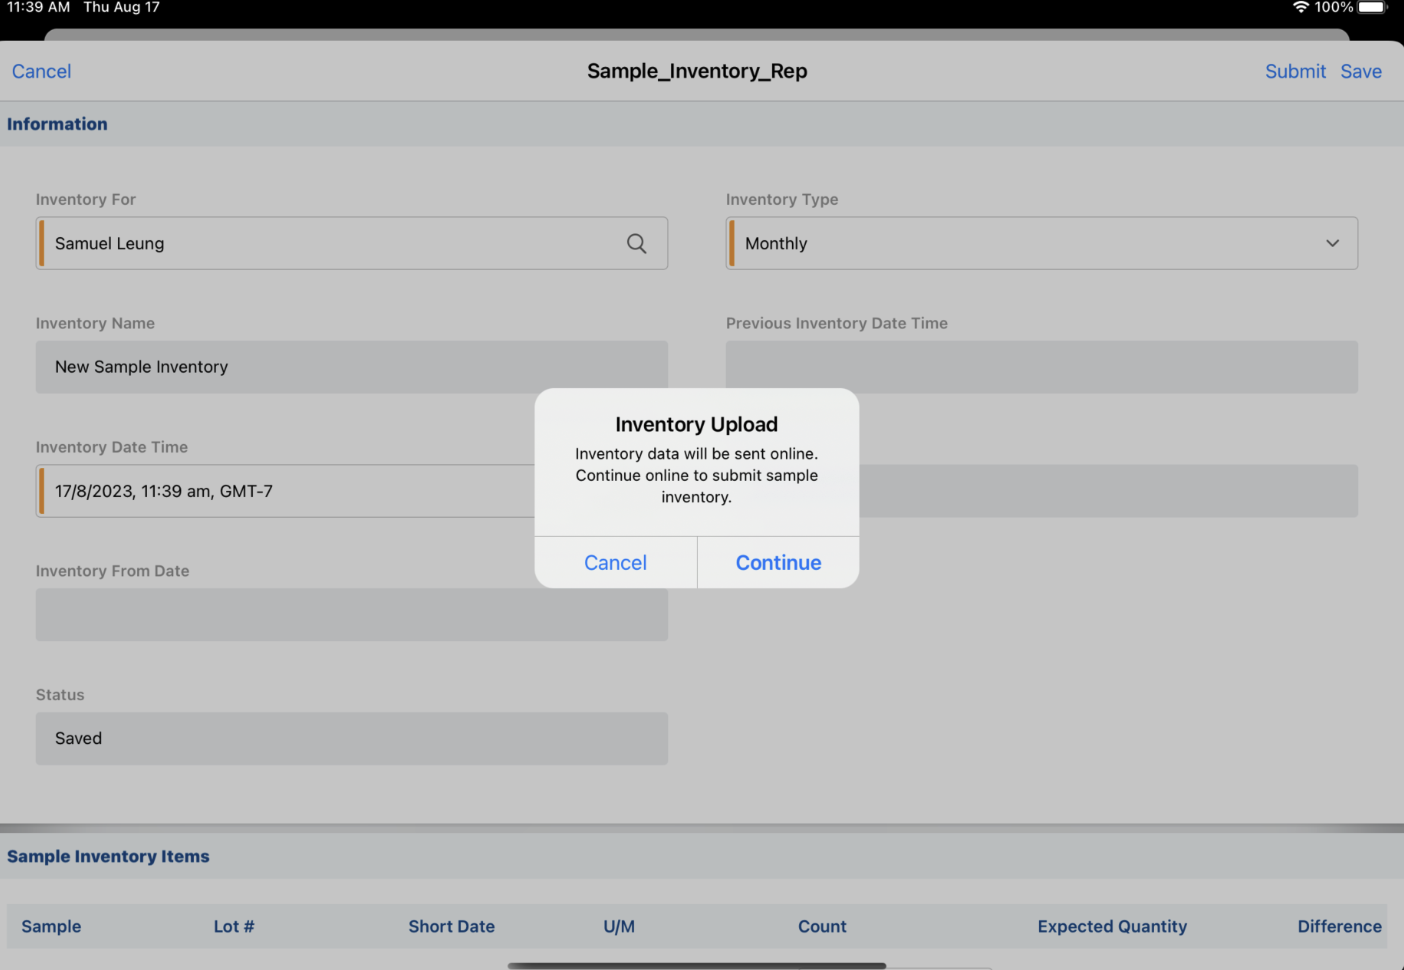Tap Save in the top bar
The width and height of the screenshot is (1404, 970).
pos(1361,71)
